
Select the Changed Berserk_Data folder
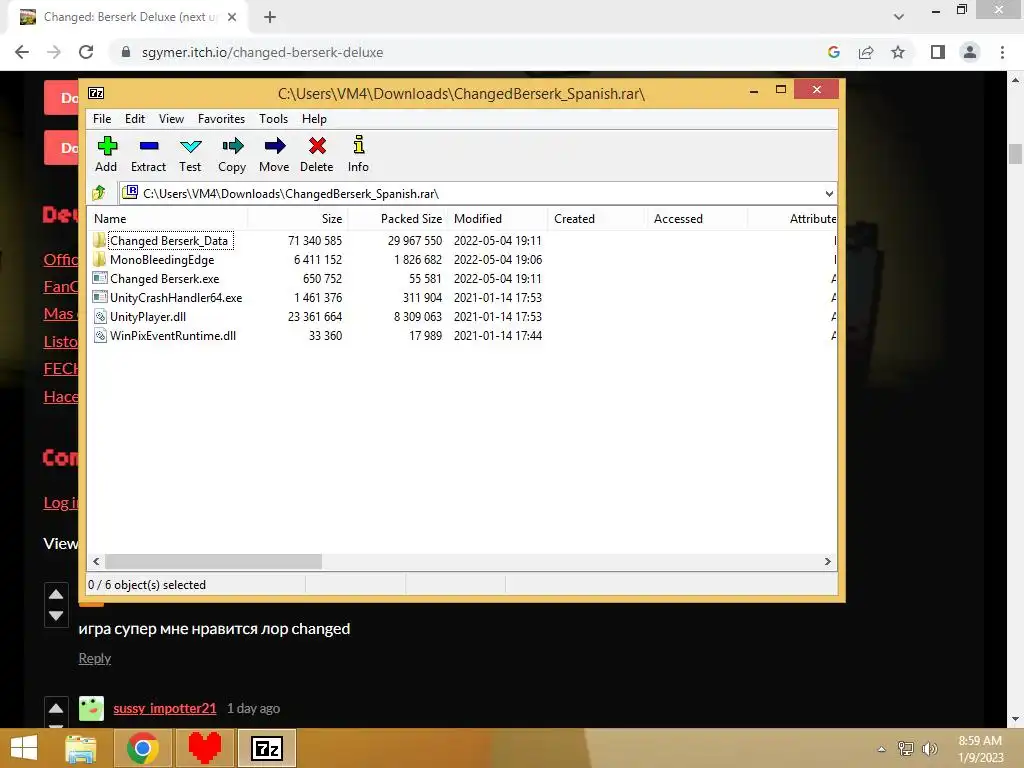168,241
